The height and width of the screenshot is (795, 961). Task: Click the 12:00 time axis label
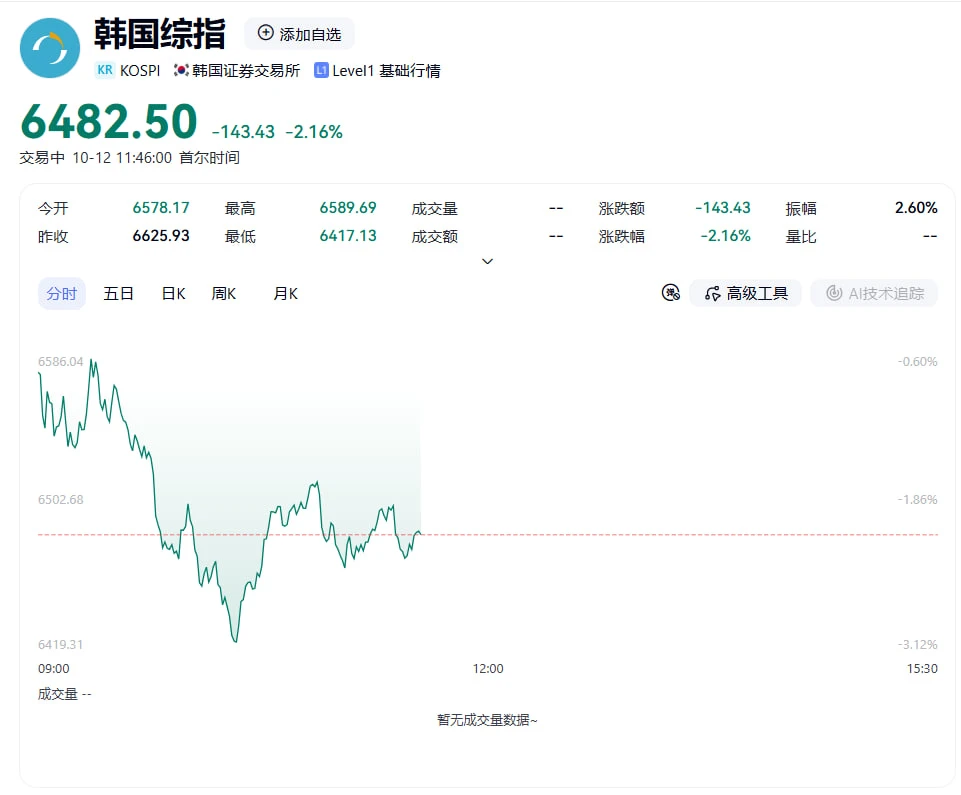[488, 669]
